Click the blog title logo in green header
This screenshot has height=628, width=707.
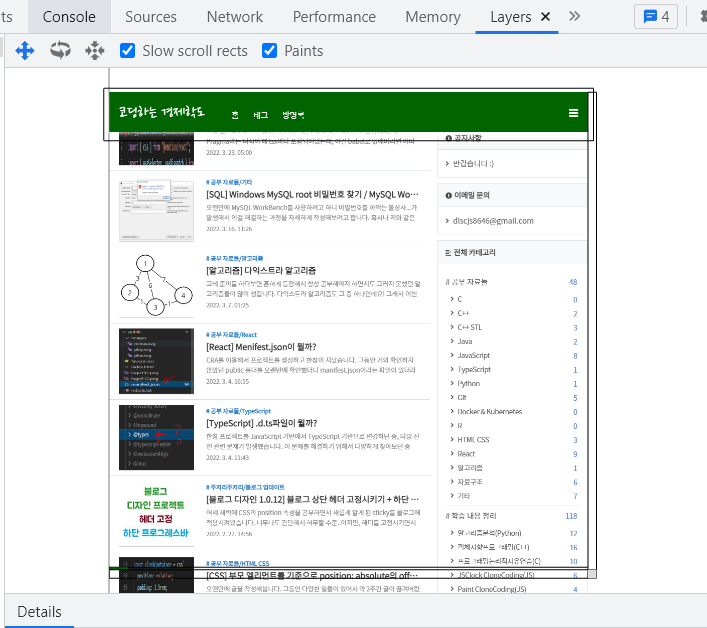(161, 112)
